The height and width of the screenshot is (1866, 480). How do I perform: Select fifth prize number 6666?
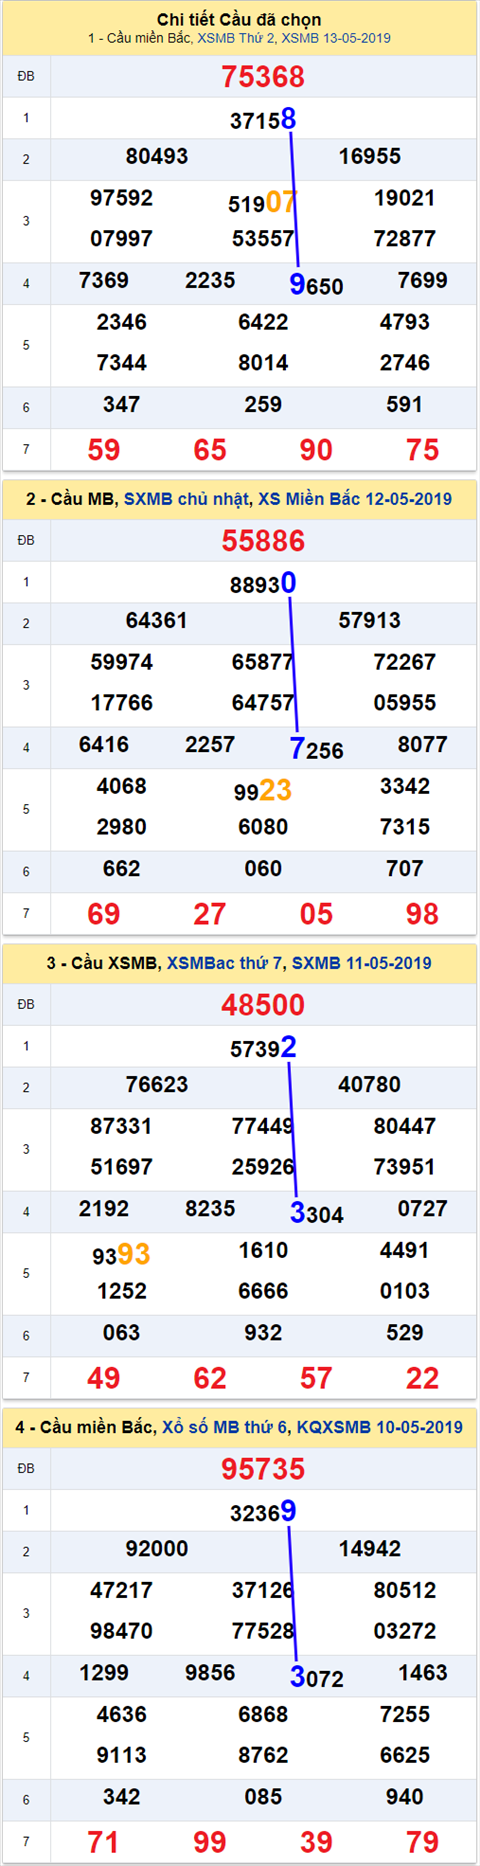coord(263,1291)
